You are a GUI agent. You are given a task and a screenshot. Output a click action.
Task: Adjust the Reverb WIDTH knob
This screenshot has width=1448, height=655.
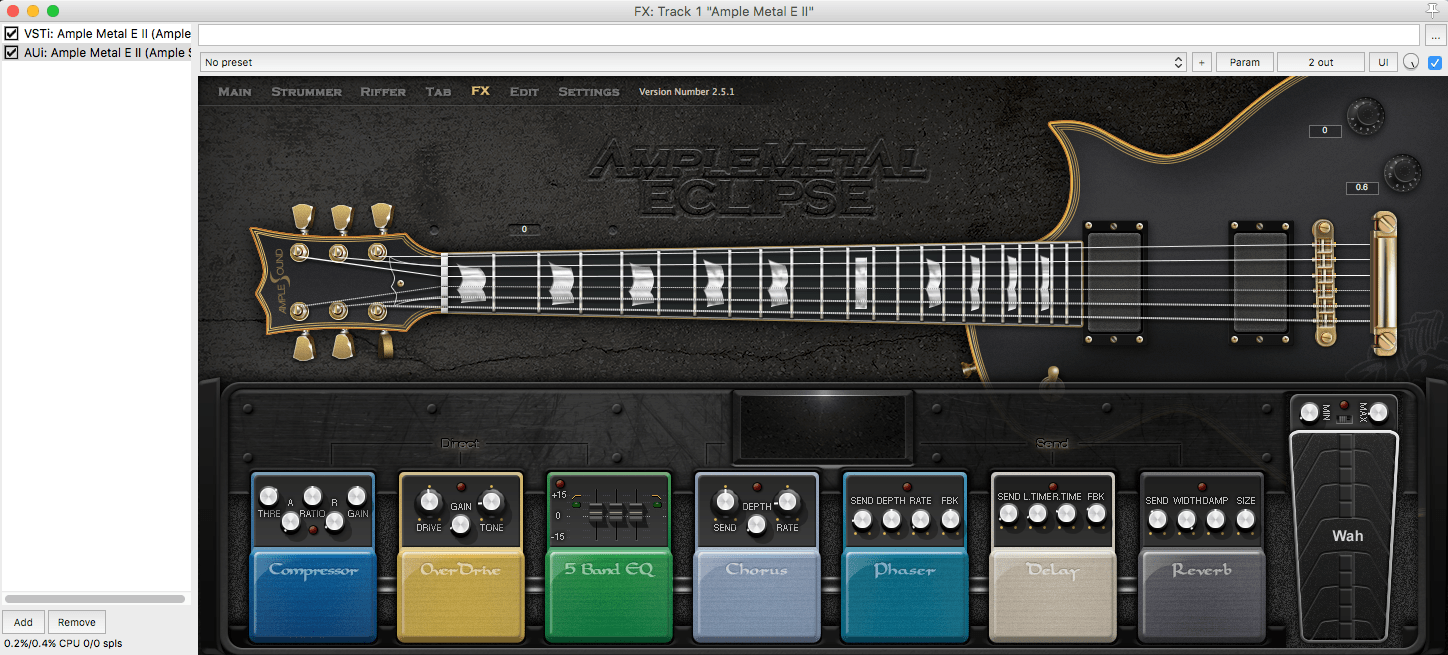1186,519
